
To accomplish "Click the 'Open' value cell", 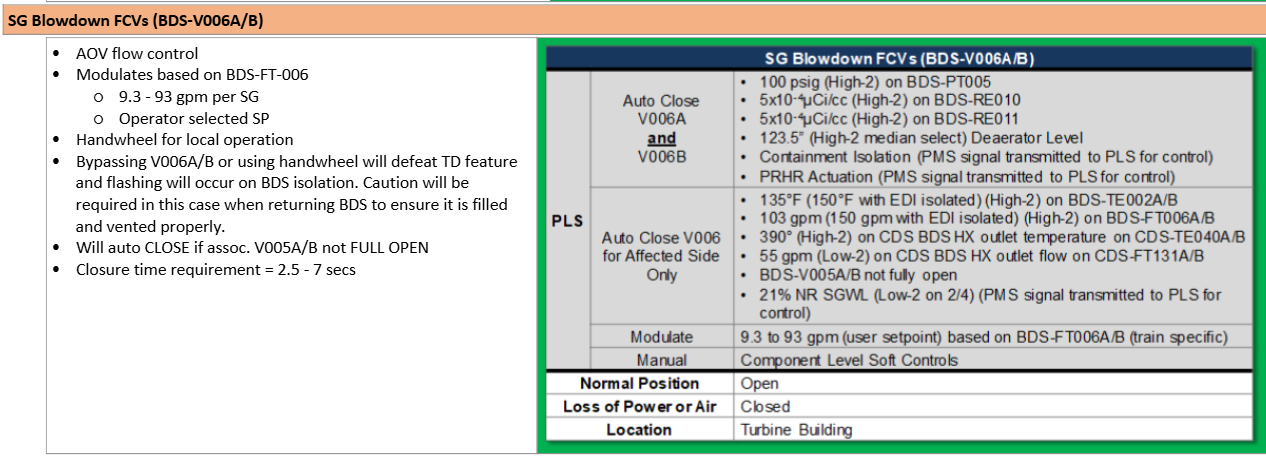I will [x=993, y=383].
